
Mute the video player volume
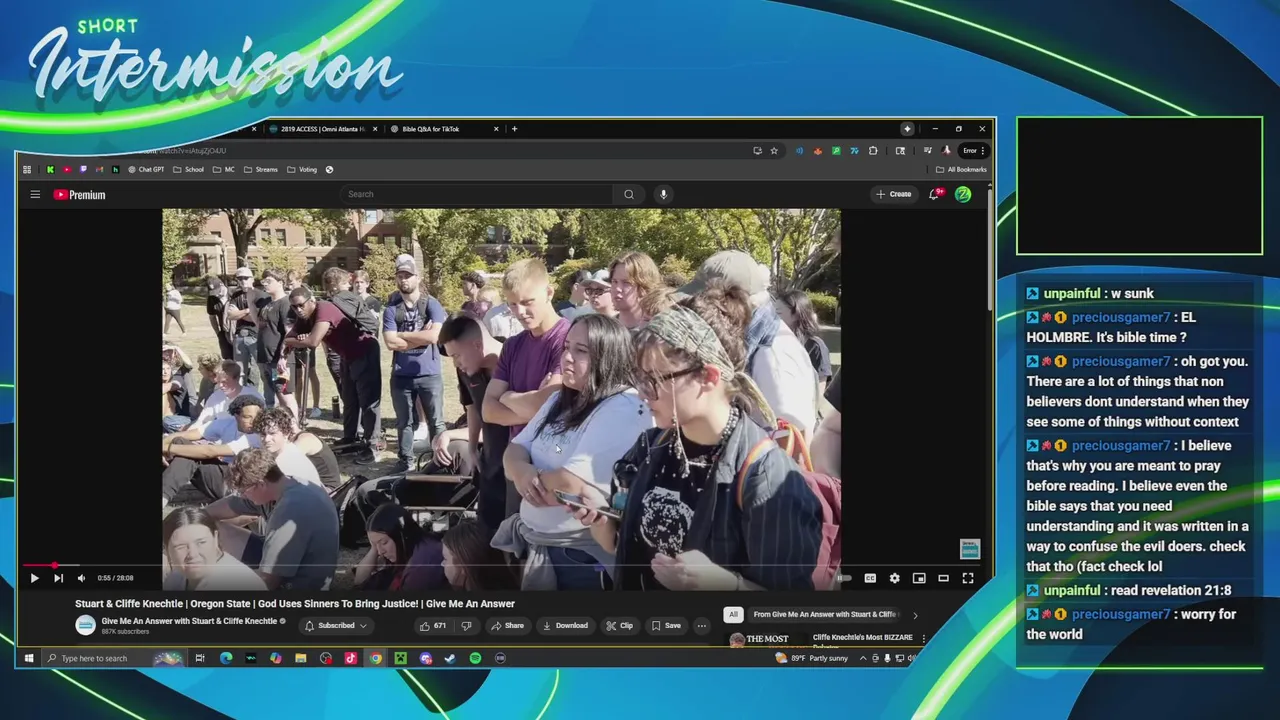(81, 578)
